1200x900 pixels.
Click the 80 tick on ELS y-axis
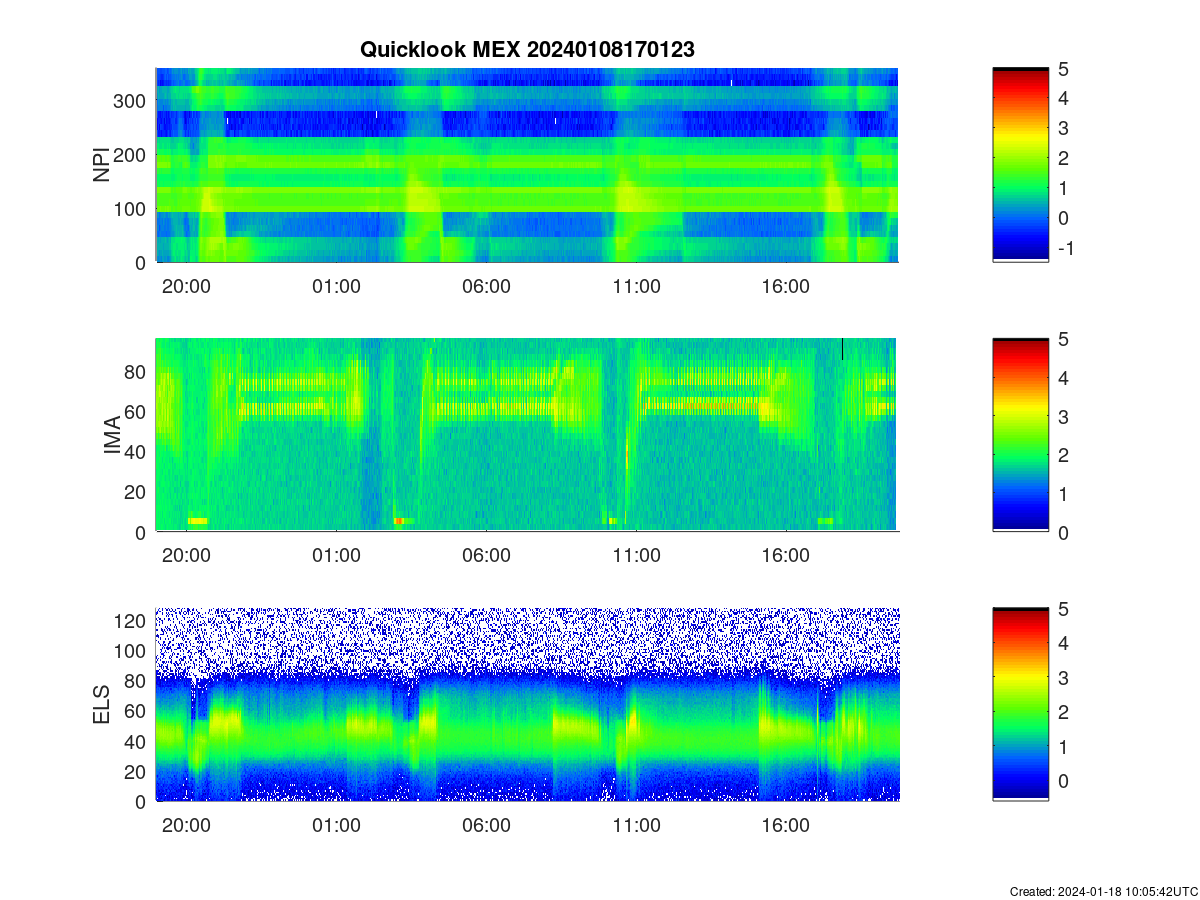tap(136, 681)
